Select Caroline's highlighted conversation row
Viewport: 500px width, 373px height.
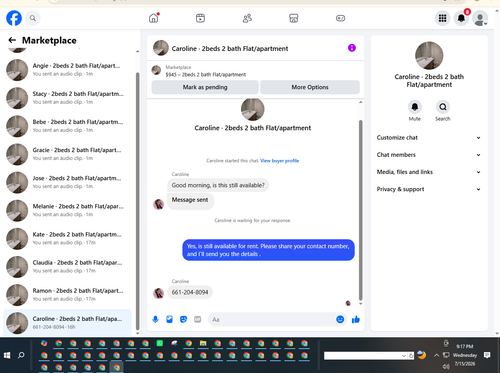(x=68, y=323)
